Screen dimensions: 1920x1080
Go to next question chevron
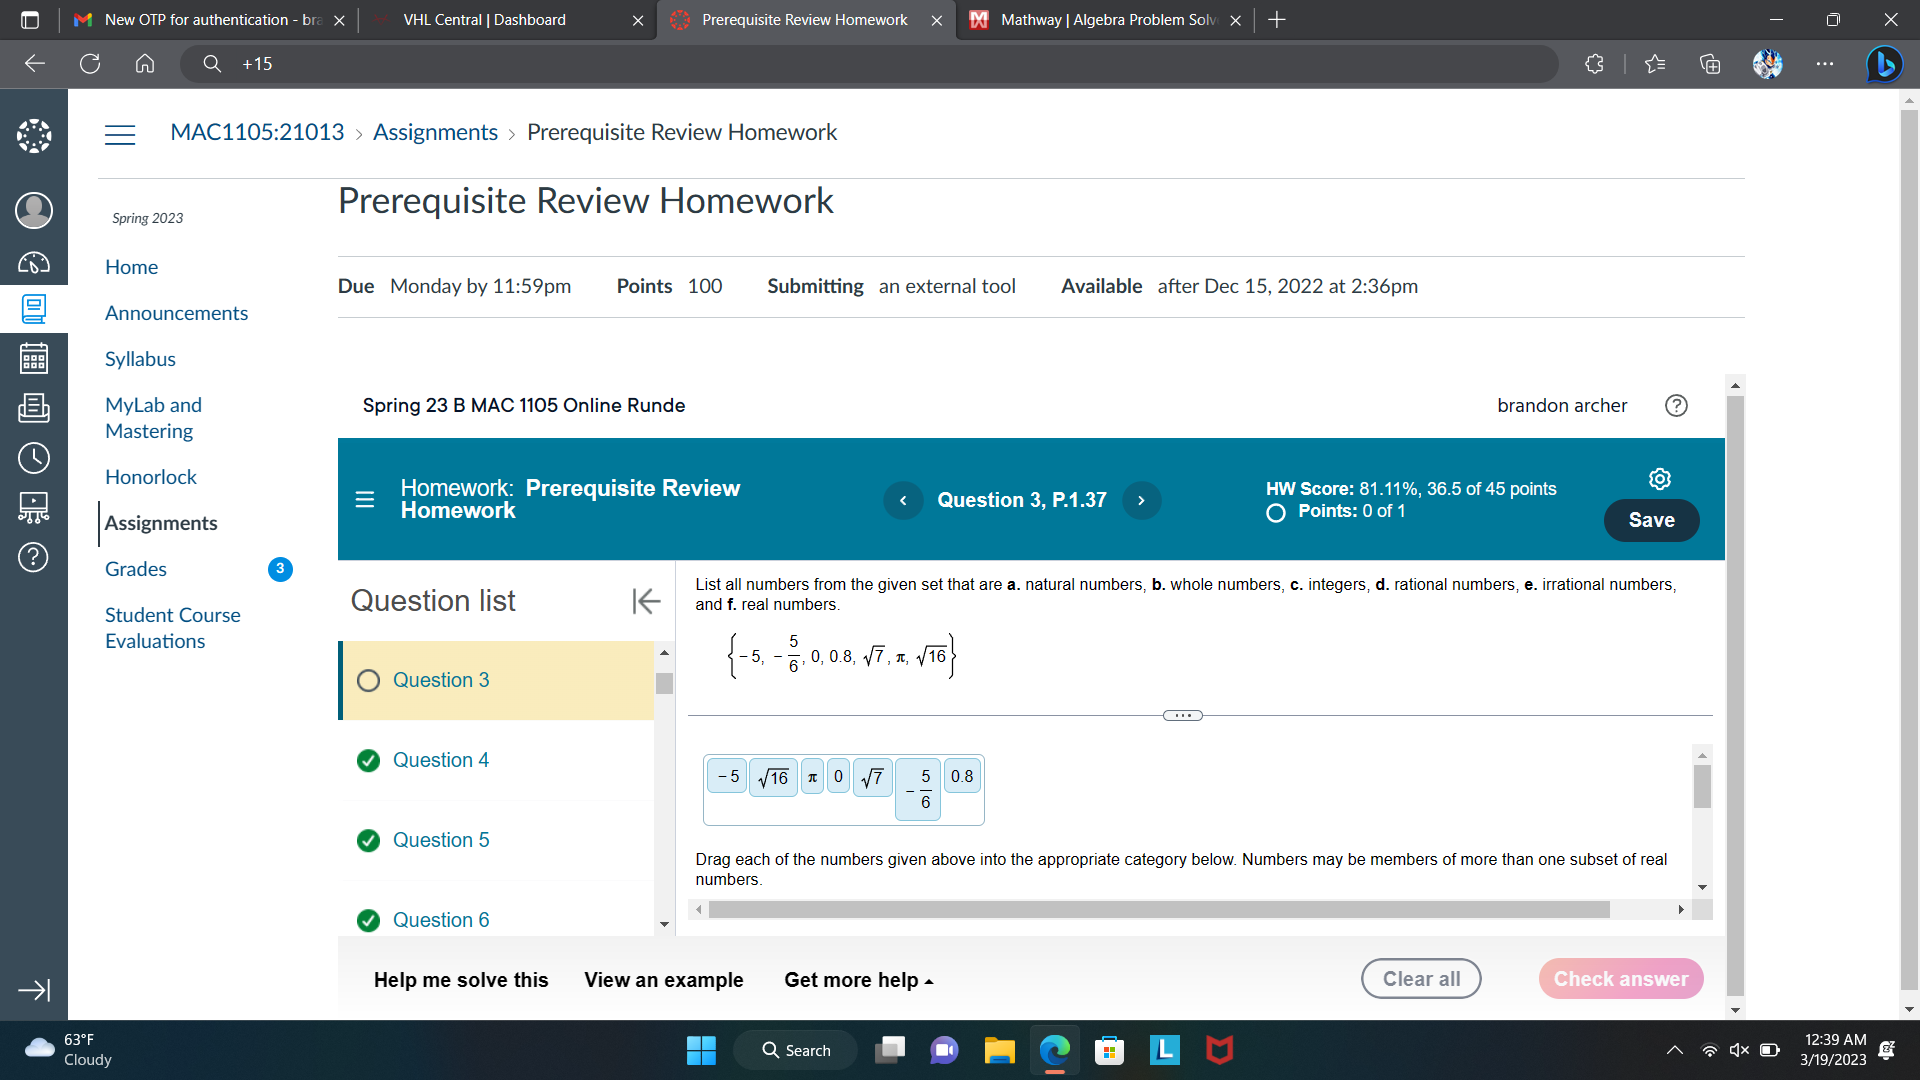(x=1141, y=500)
